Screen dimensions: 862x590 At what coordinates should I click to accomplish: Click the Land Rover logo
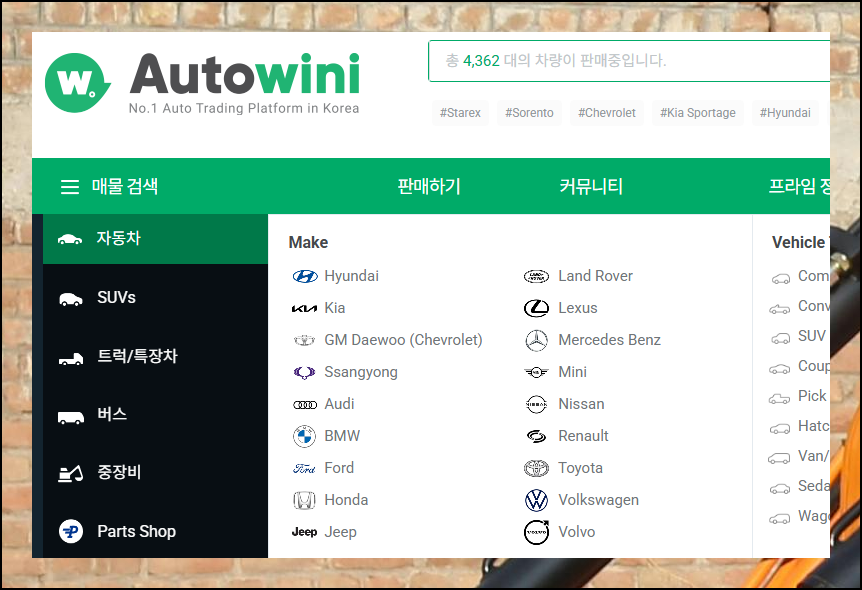click(537, 277)
